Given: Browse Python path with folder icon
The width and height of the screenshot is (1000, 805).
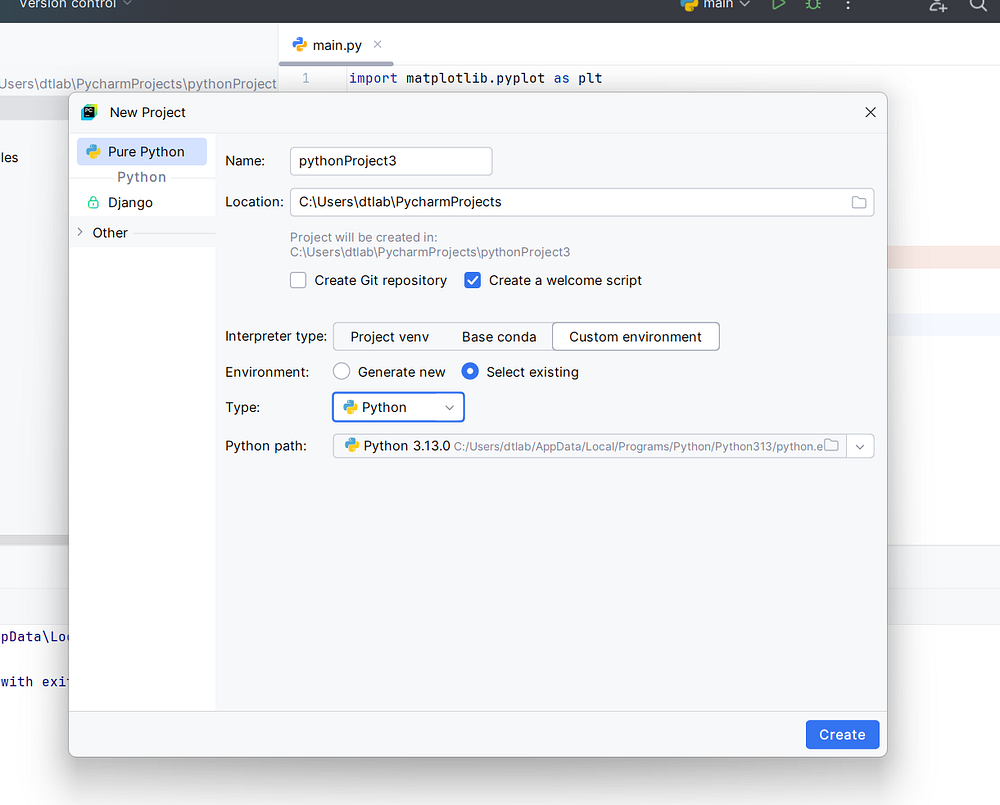Looking at the screenshot, I should click(832, 445).
